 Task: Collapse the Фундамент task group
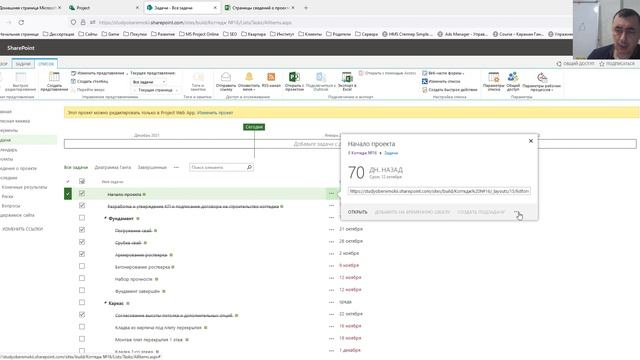pyautogui.click(x=105, y=218)
